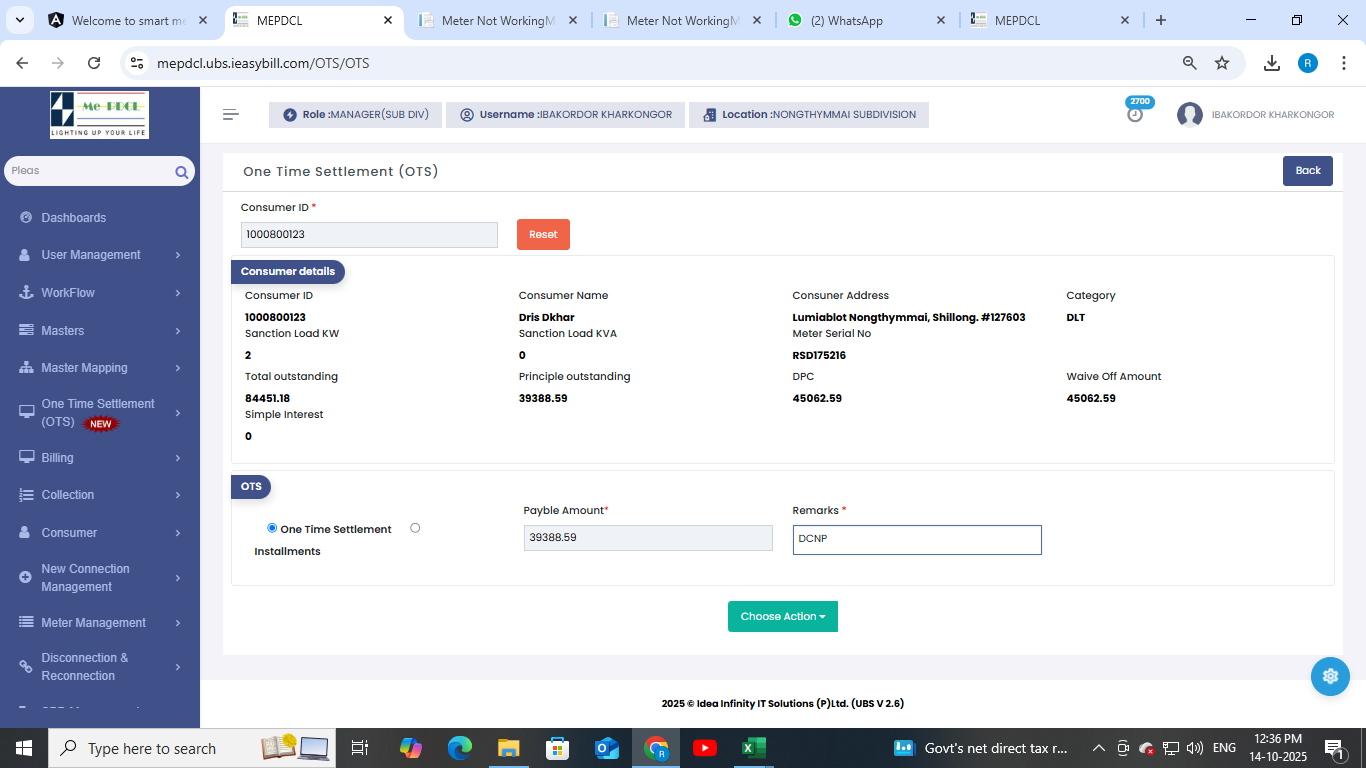Click the Payble Amount field
This screenshot has height=768, width=1366.
click(648, 538)
